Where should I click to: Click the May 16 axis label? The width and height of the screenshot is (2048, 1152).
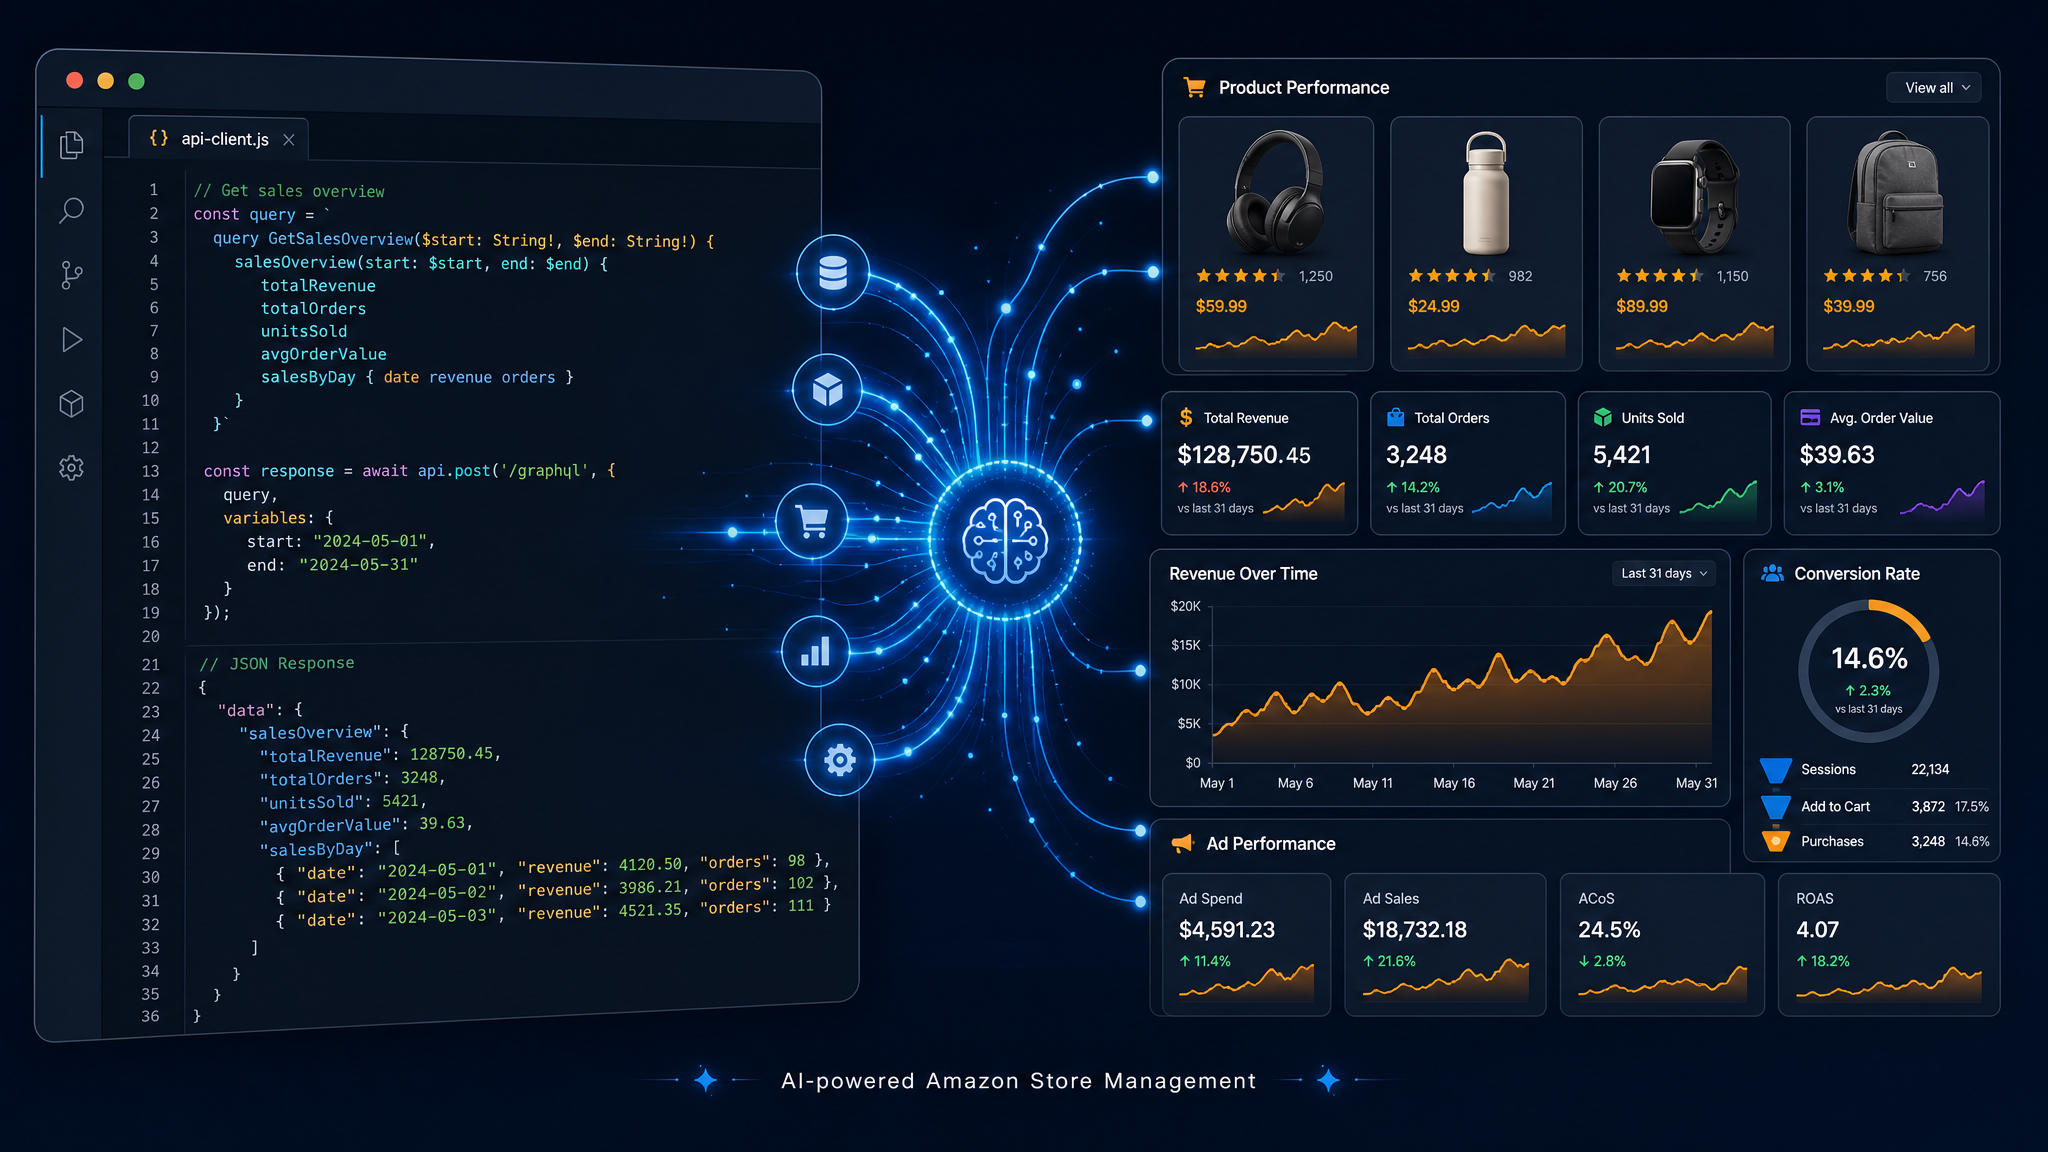[1454, 783]
